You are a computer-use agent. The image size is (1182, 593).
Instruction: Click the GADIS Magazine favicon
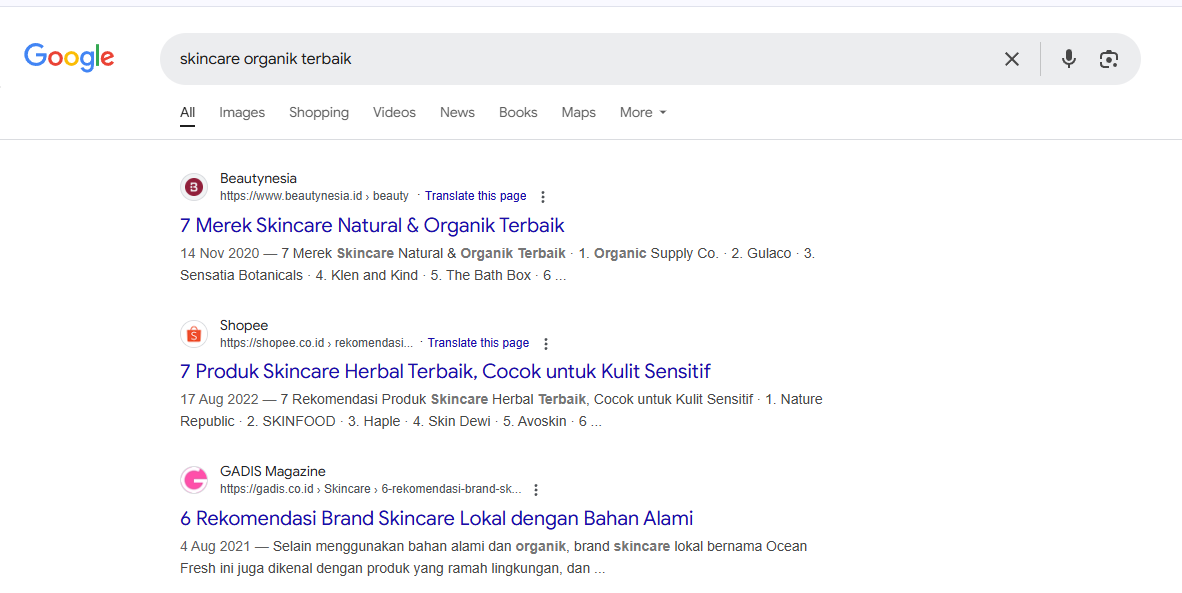[194, 480]
